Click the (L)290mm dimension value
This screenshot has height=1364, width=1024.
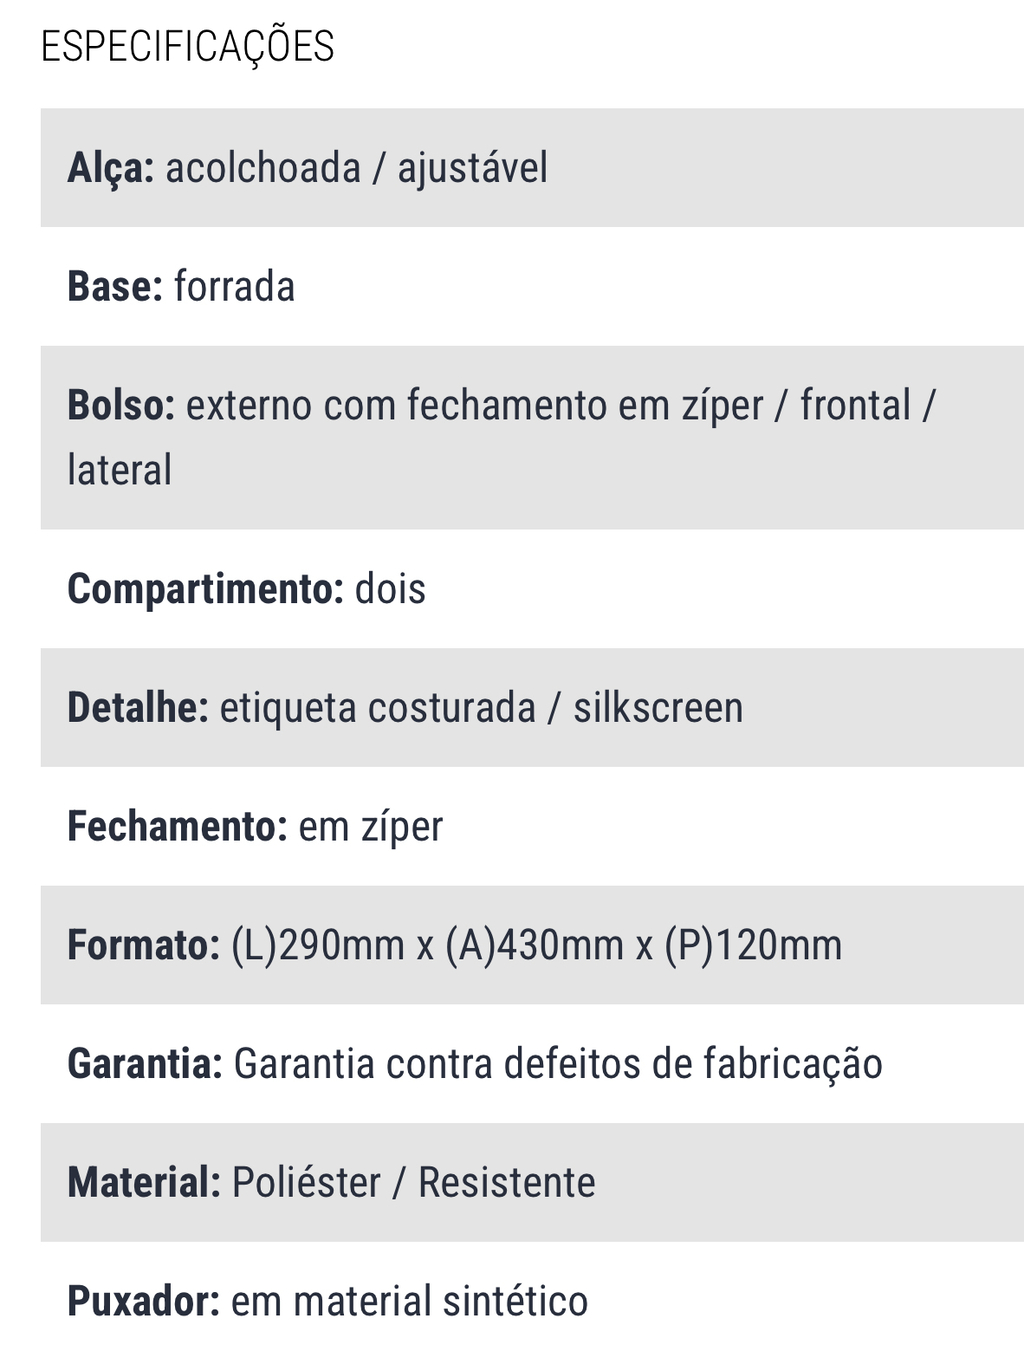point(318,945)
